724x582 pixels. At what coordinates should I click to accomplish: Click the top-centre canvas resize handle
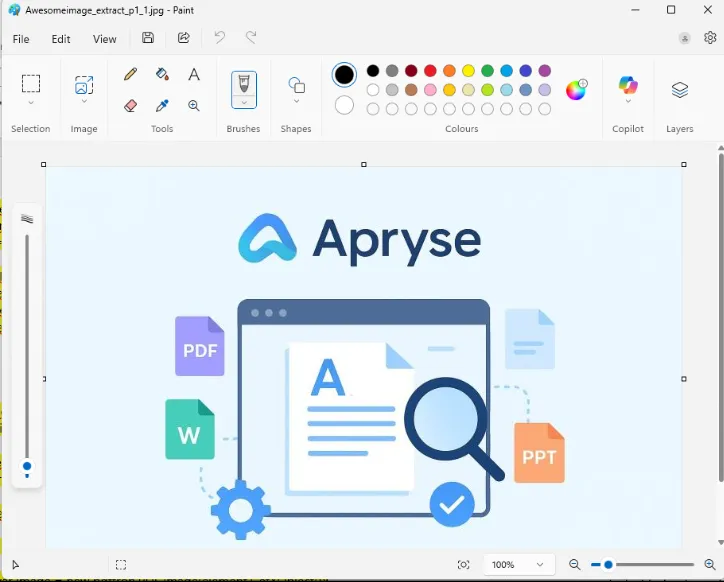point(364,164)
